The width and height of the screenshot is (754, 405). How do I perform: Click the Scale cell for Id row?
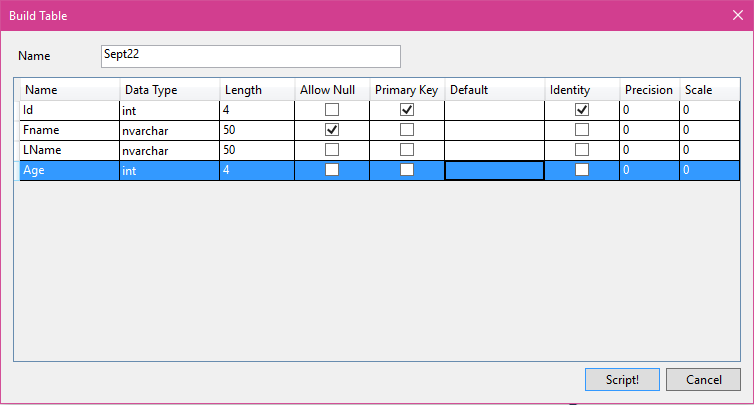pyautogui.click(x=709, y=110)
